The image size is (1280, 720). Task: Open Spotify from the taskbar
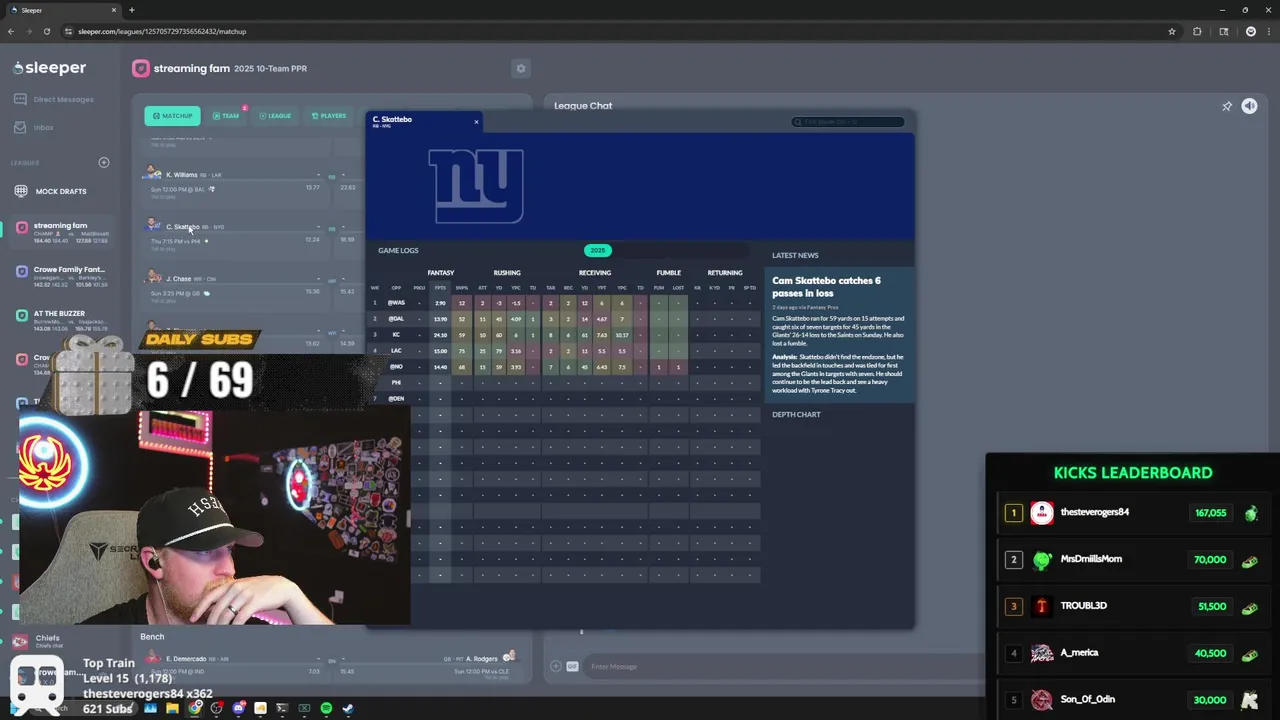click(x=326, y=708)
